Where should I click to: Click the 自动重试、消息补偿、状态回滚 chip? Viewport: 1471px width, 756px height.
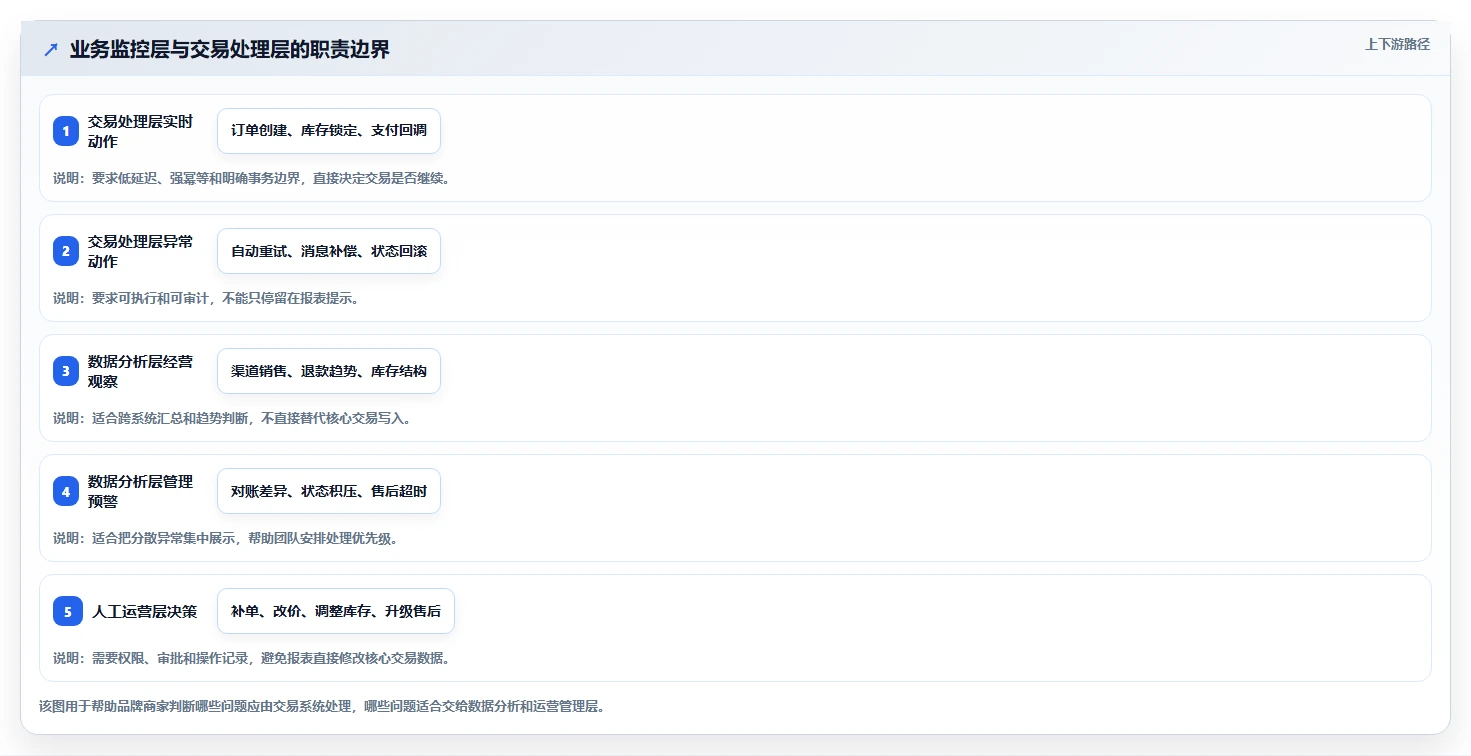329,251
